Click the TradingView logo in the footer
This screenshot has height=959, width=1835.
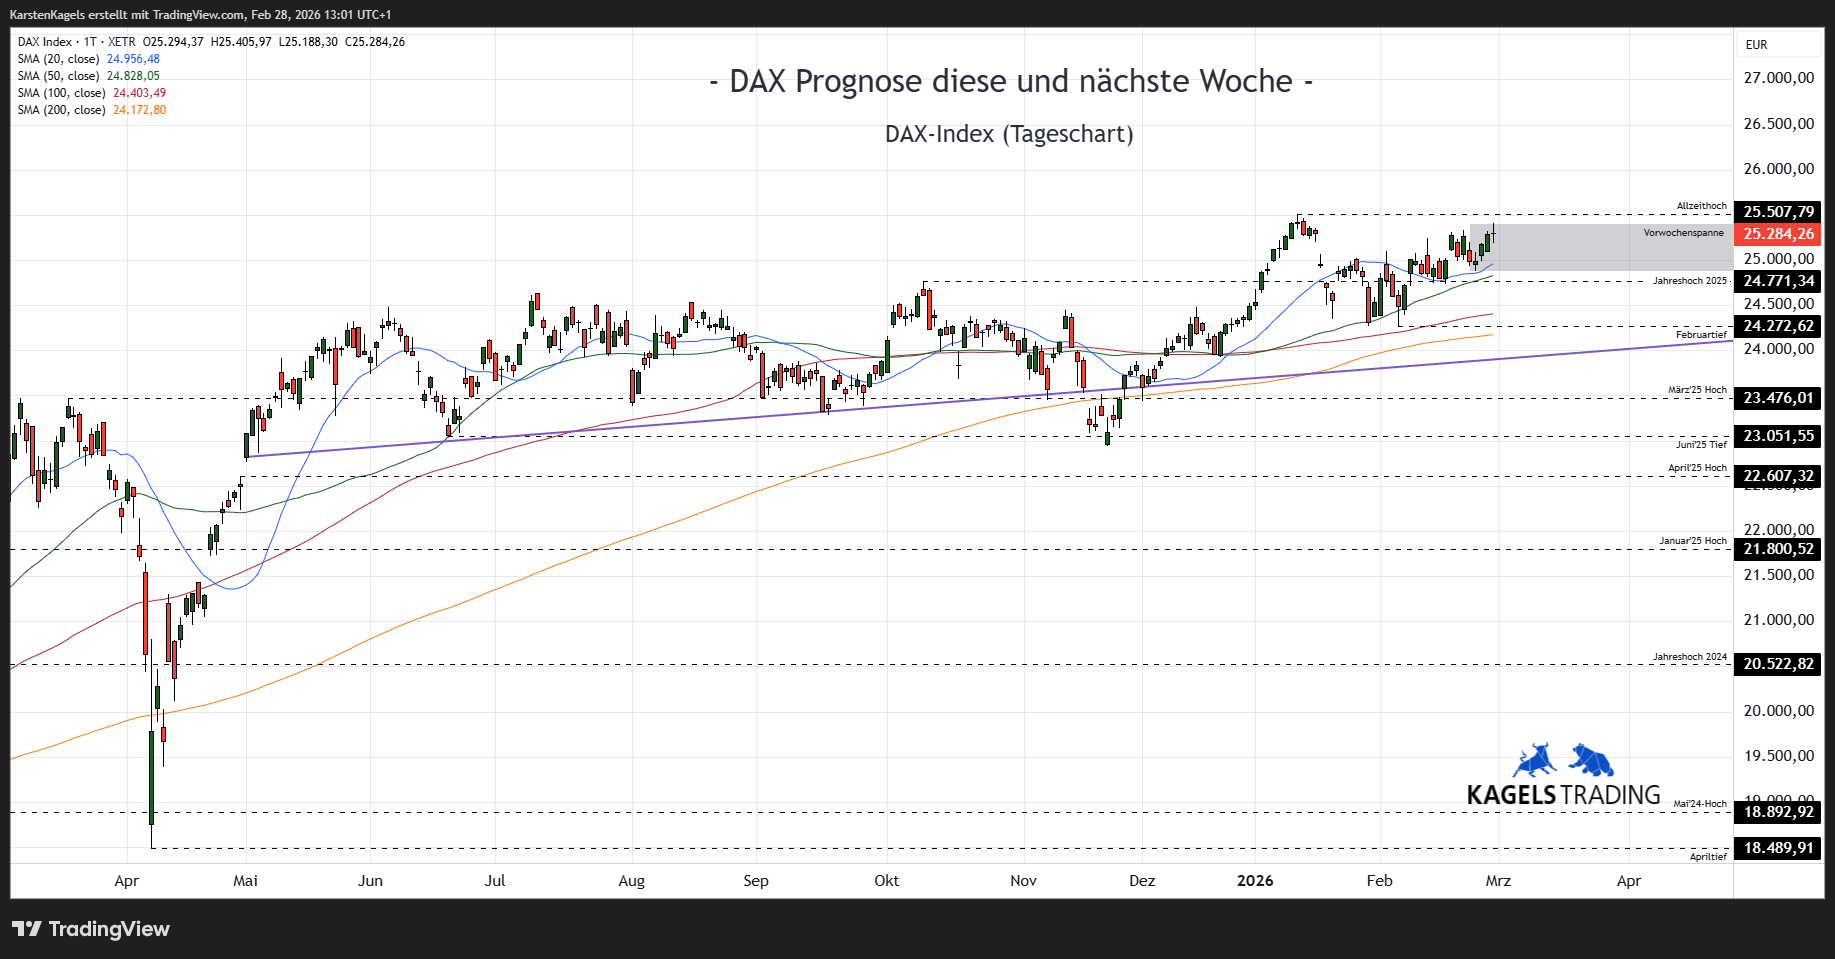click(91, 929)
